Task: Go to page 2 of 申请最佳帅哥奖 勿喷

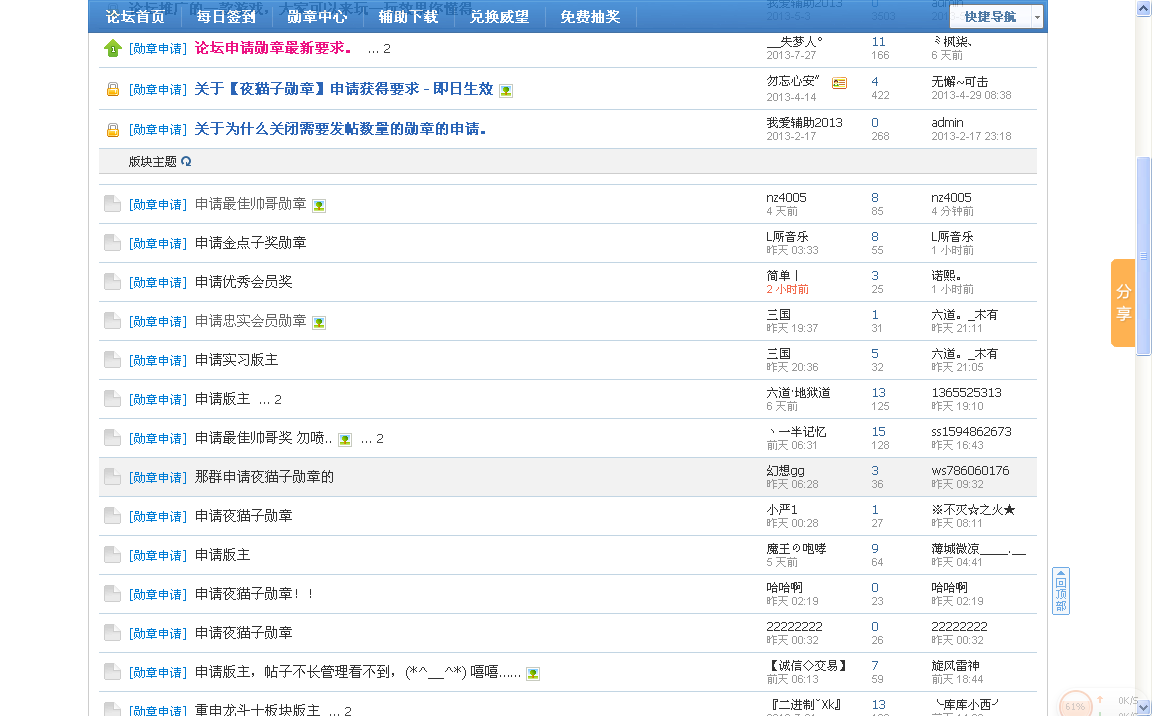Action: point(380,438)
